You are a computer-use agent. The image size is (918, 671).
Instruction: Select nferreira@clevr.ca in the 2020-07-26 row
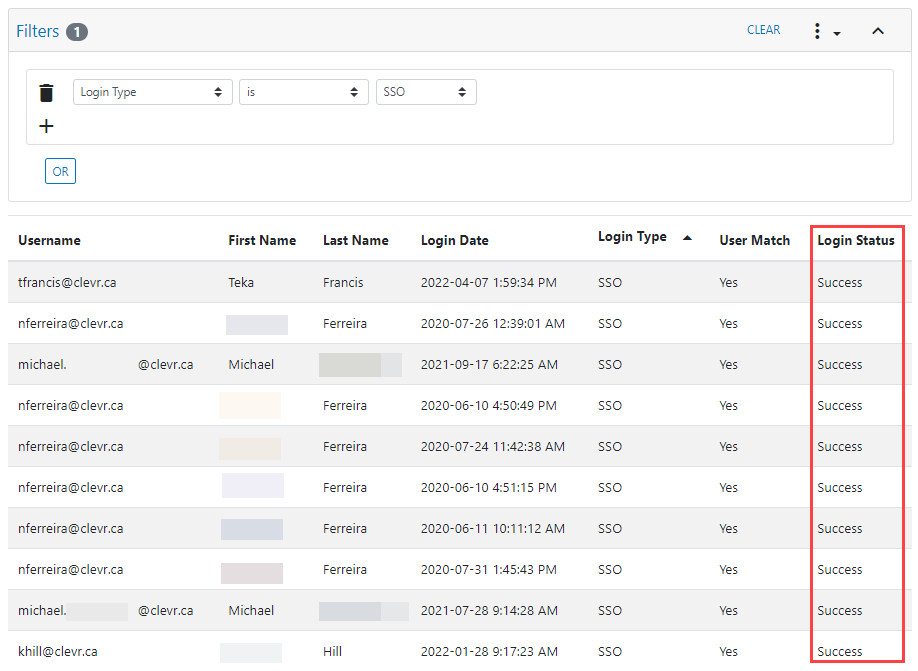[70, 323]
